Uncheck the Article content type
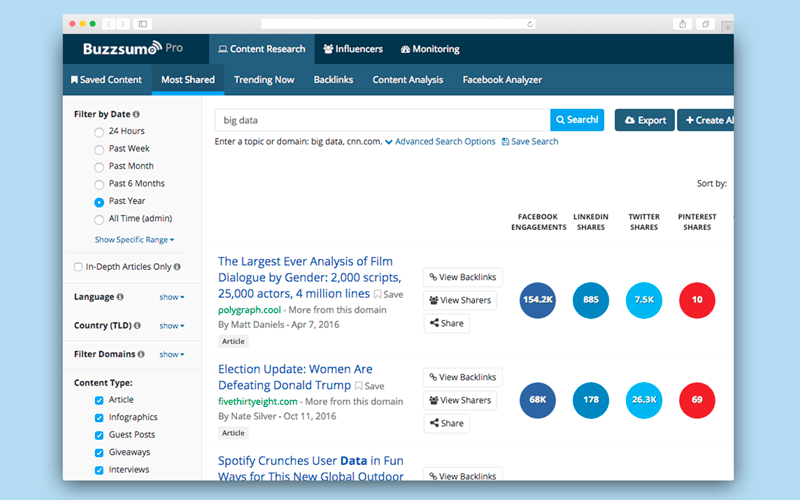This screenshot has width=800, height=500. click(x=99, y=400)
